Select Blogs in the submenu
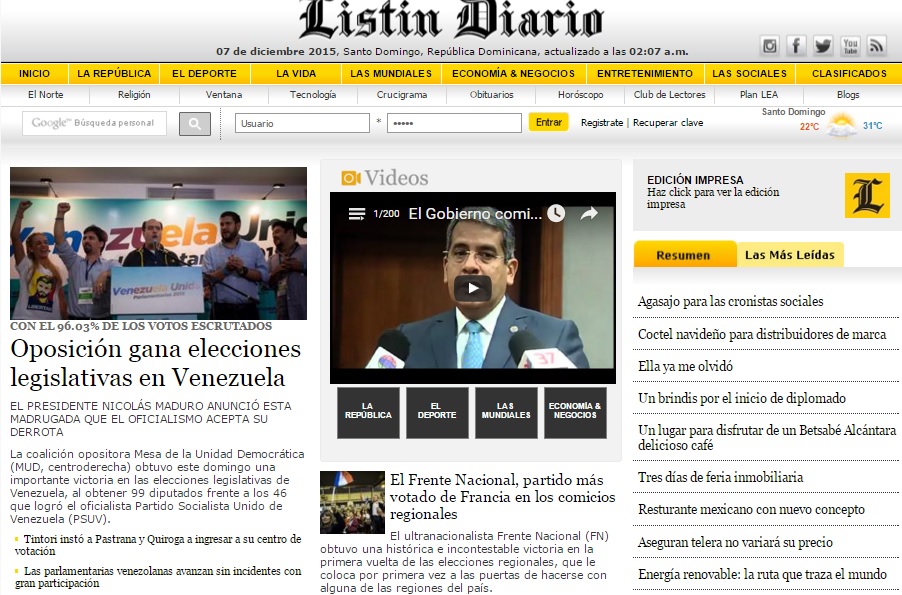The image size is (902, 595). [848, 94]
